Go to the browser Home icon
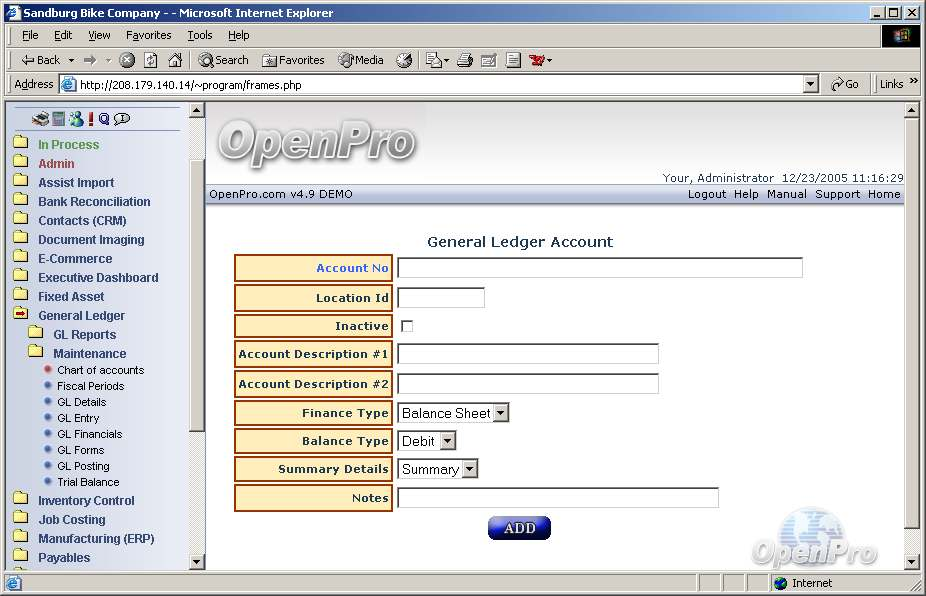Viewport: 926px width, 596px height. [x=175, y=60]
